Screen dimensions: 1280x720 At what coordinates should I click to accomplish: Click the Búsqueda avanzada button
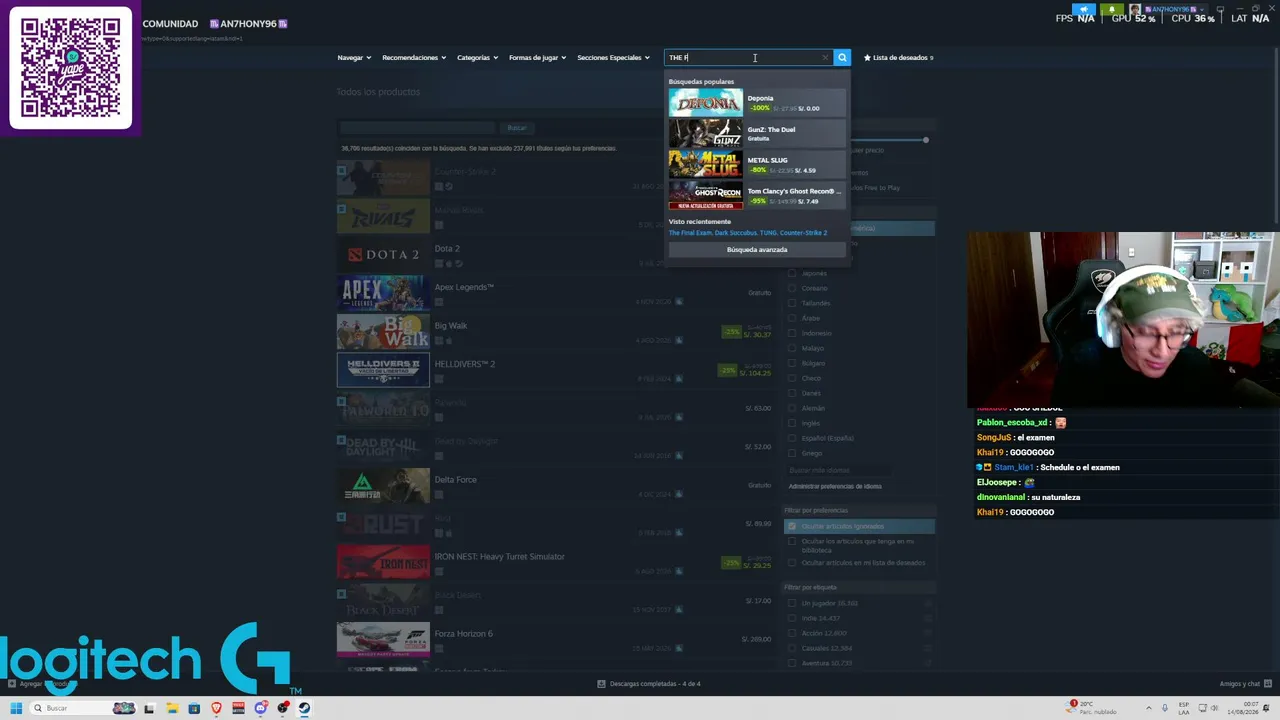point(757,249)
